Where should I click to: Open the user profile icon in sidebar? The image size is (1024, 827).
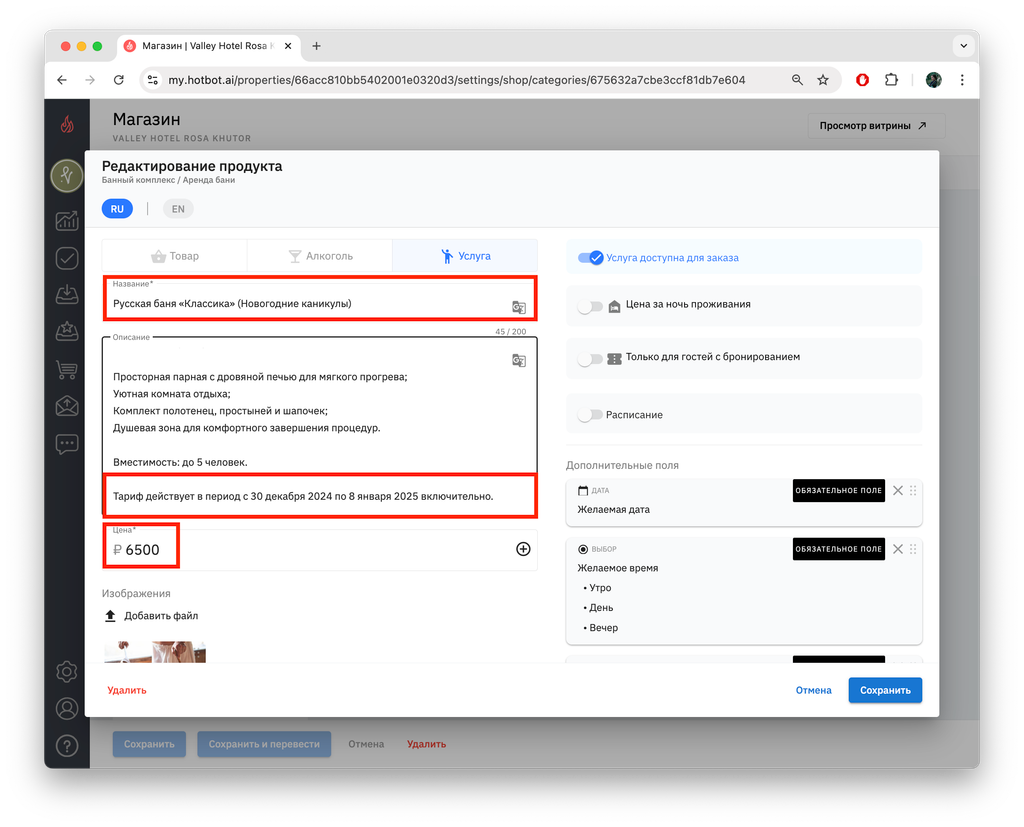pos(67,709)
